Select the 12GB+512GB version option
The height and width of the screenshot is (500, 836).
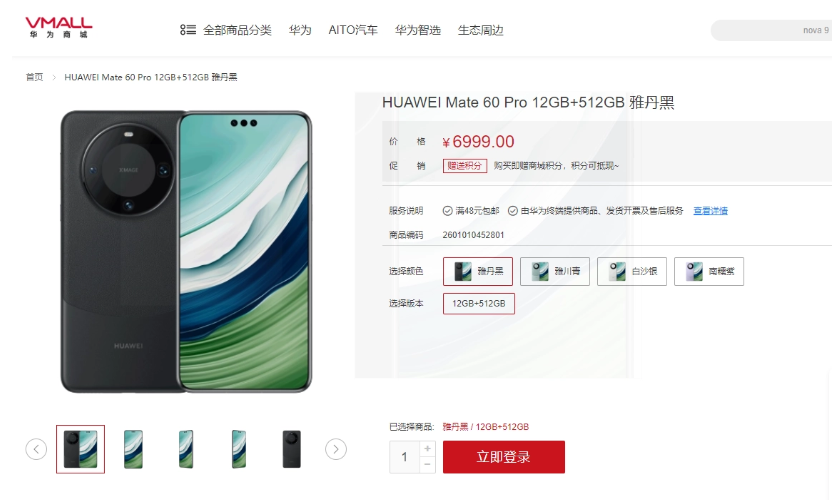[x=479, y=304]
